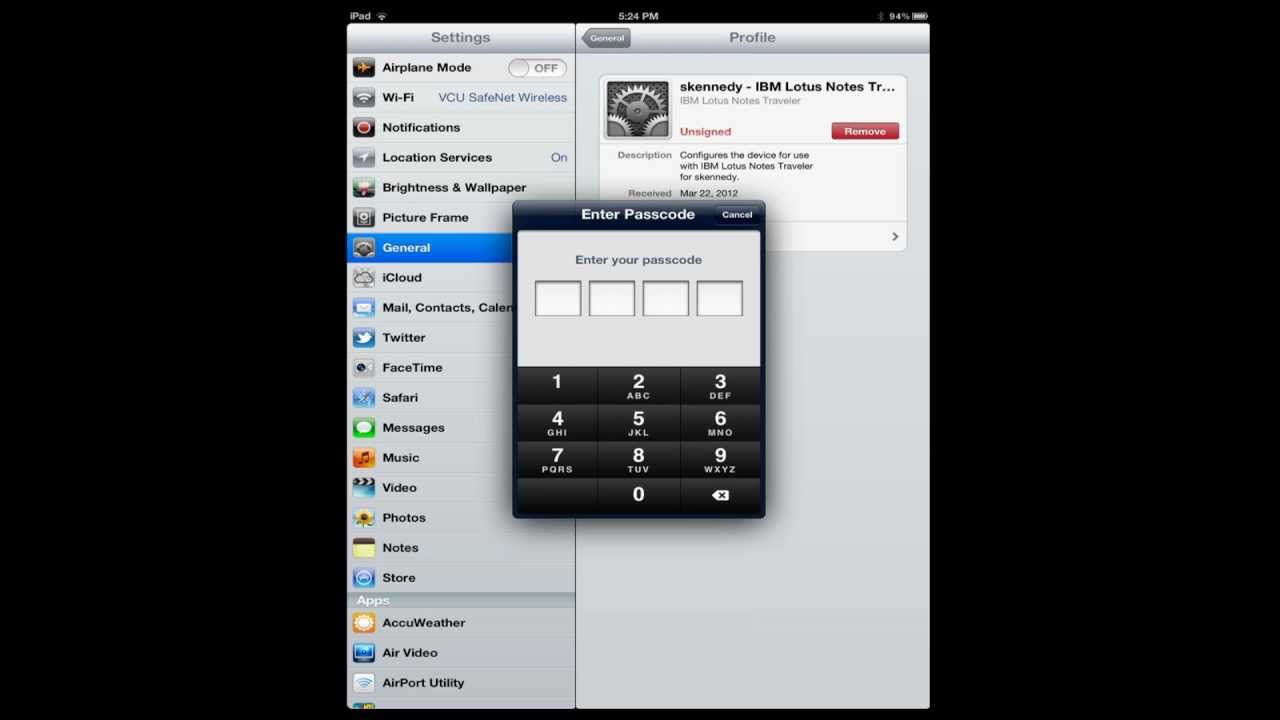The height and width of the screenshot is (720, 1280).
Task: Open the Wi-Fi settings icon
Action: click(x=364, y=98)
